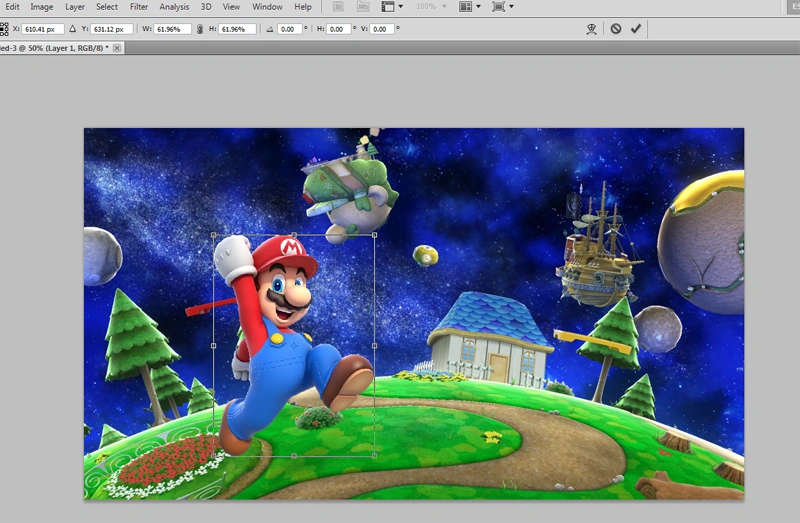The height and width of the screenshot is (523, 800).
Task: Open the Layer menu
Action: pyautogui.click(x=75, y=7)
